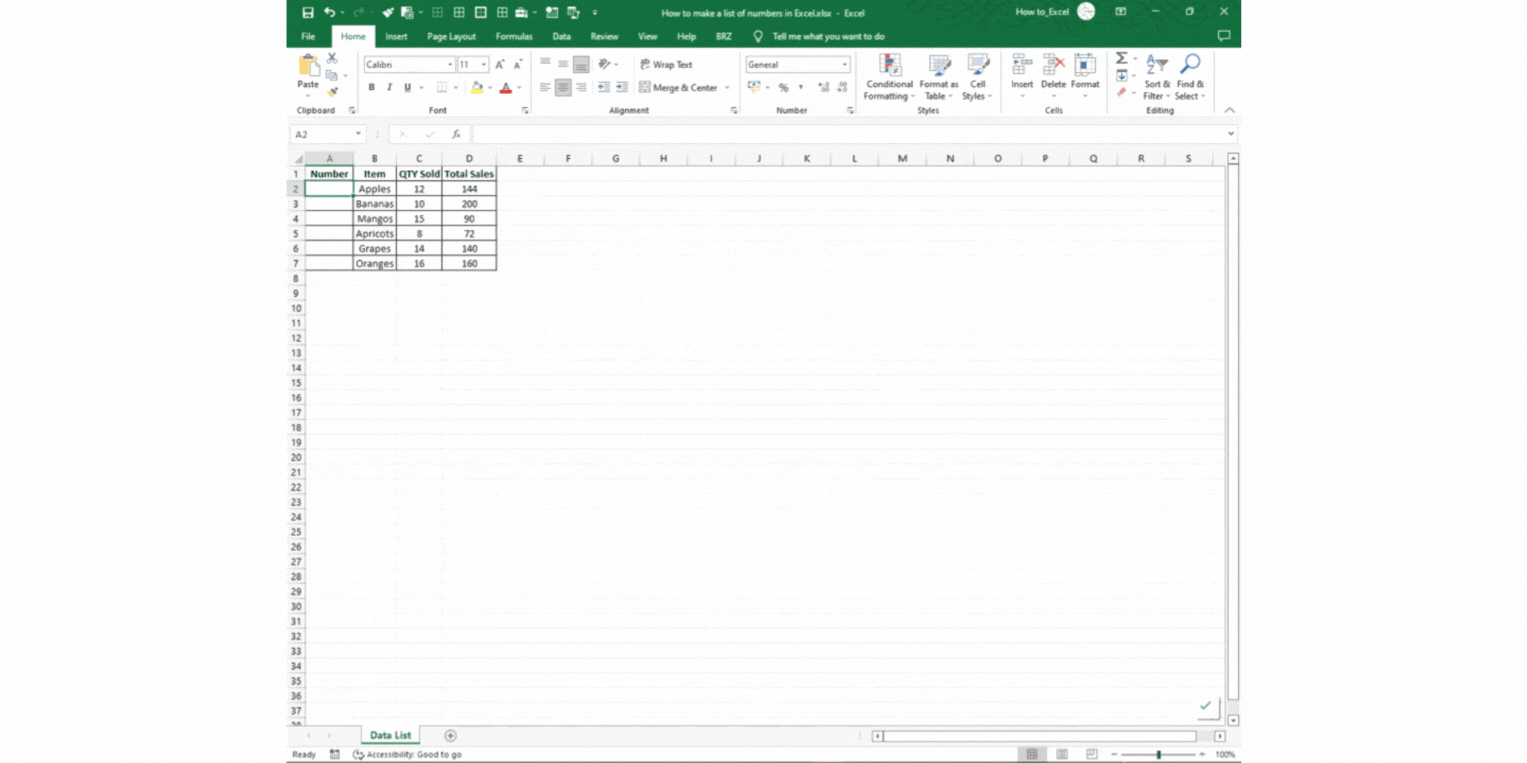Toggle underline formatting
This screenshot has height=763, width=1527.
click(x=406, y=87)
